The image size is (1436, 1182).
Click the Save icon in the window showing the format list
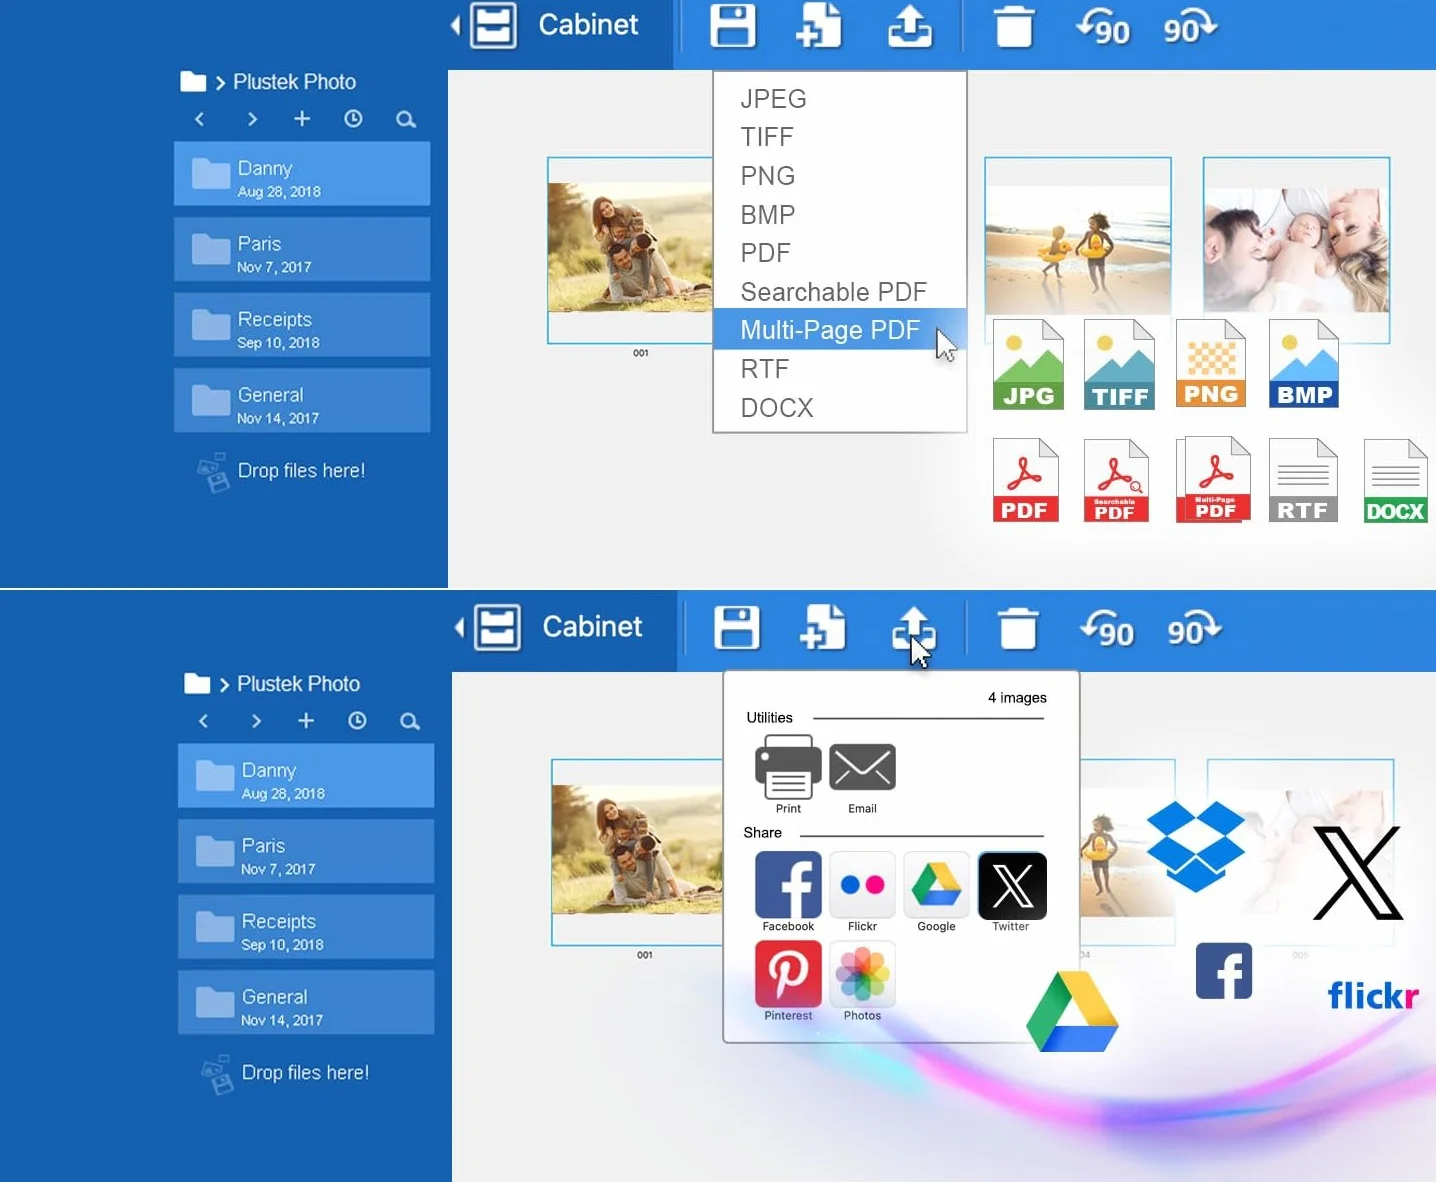pyautogui.click(x=732, y=26)
